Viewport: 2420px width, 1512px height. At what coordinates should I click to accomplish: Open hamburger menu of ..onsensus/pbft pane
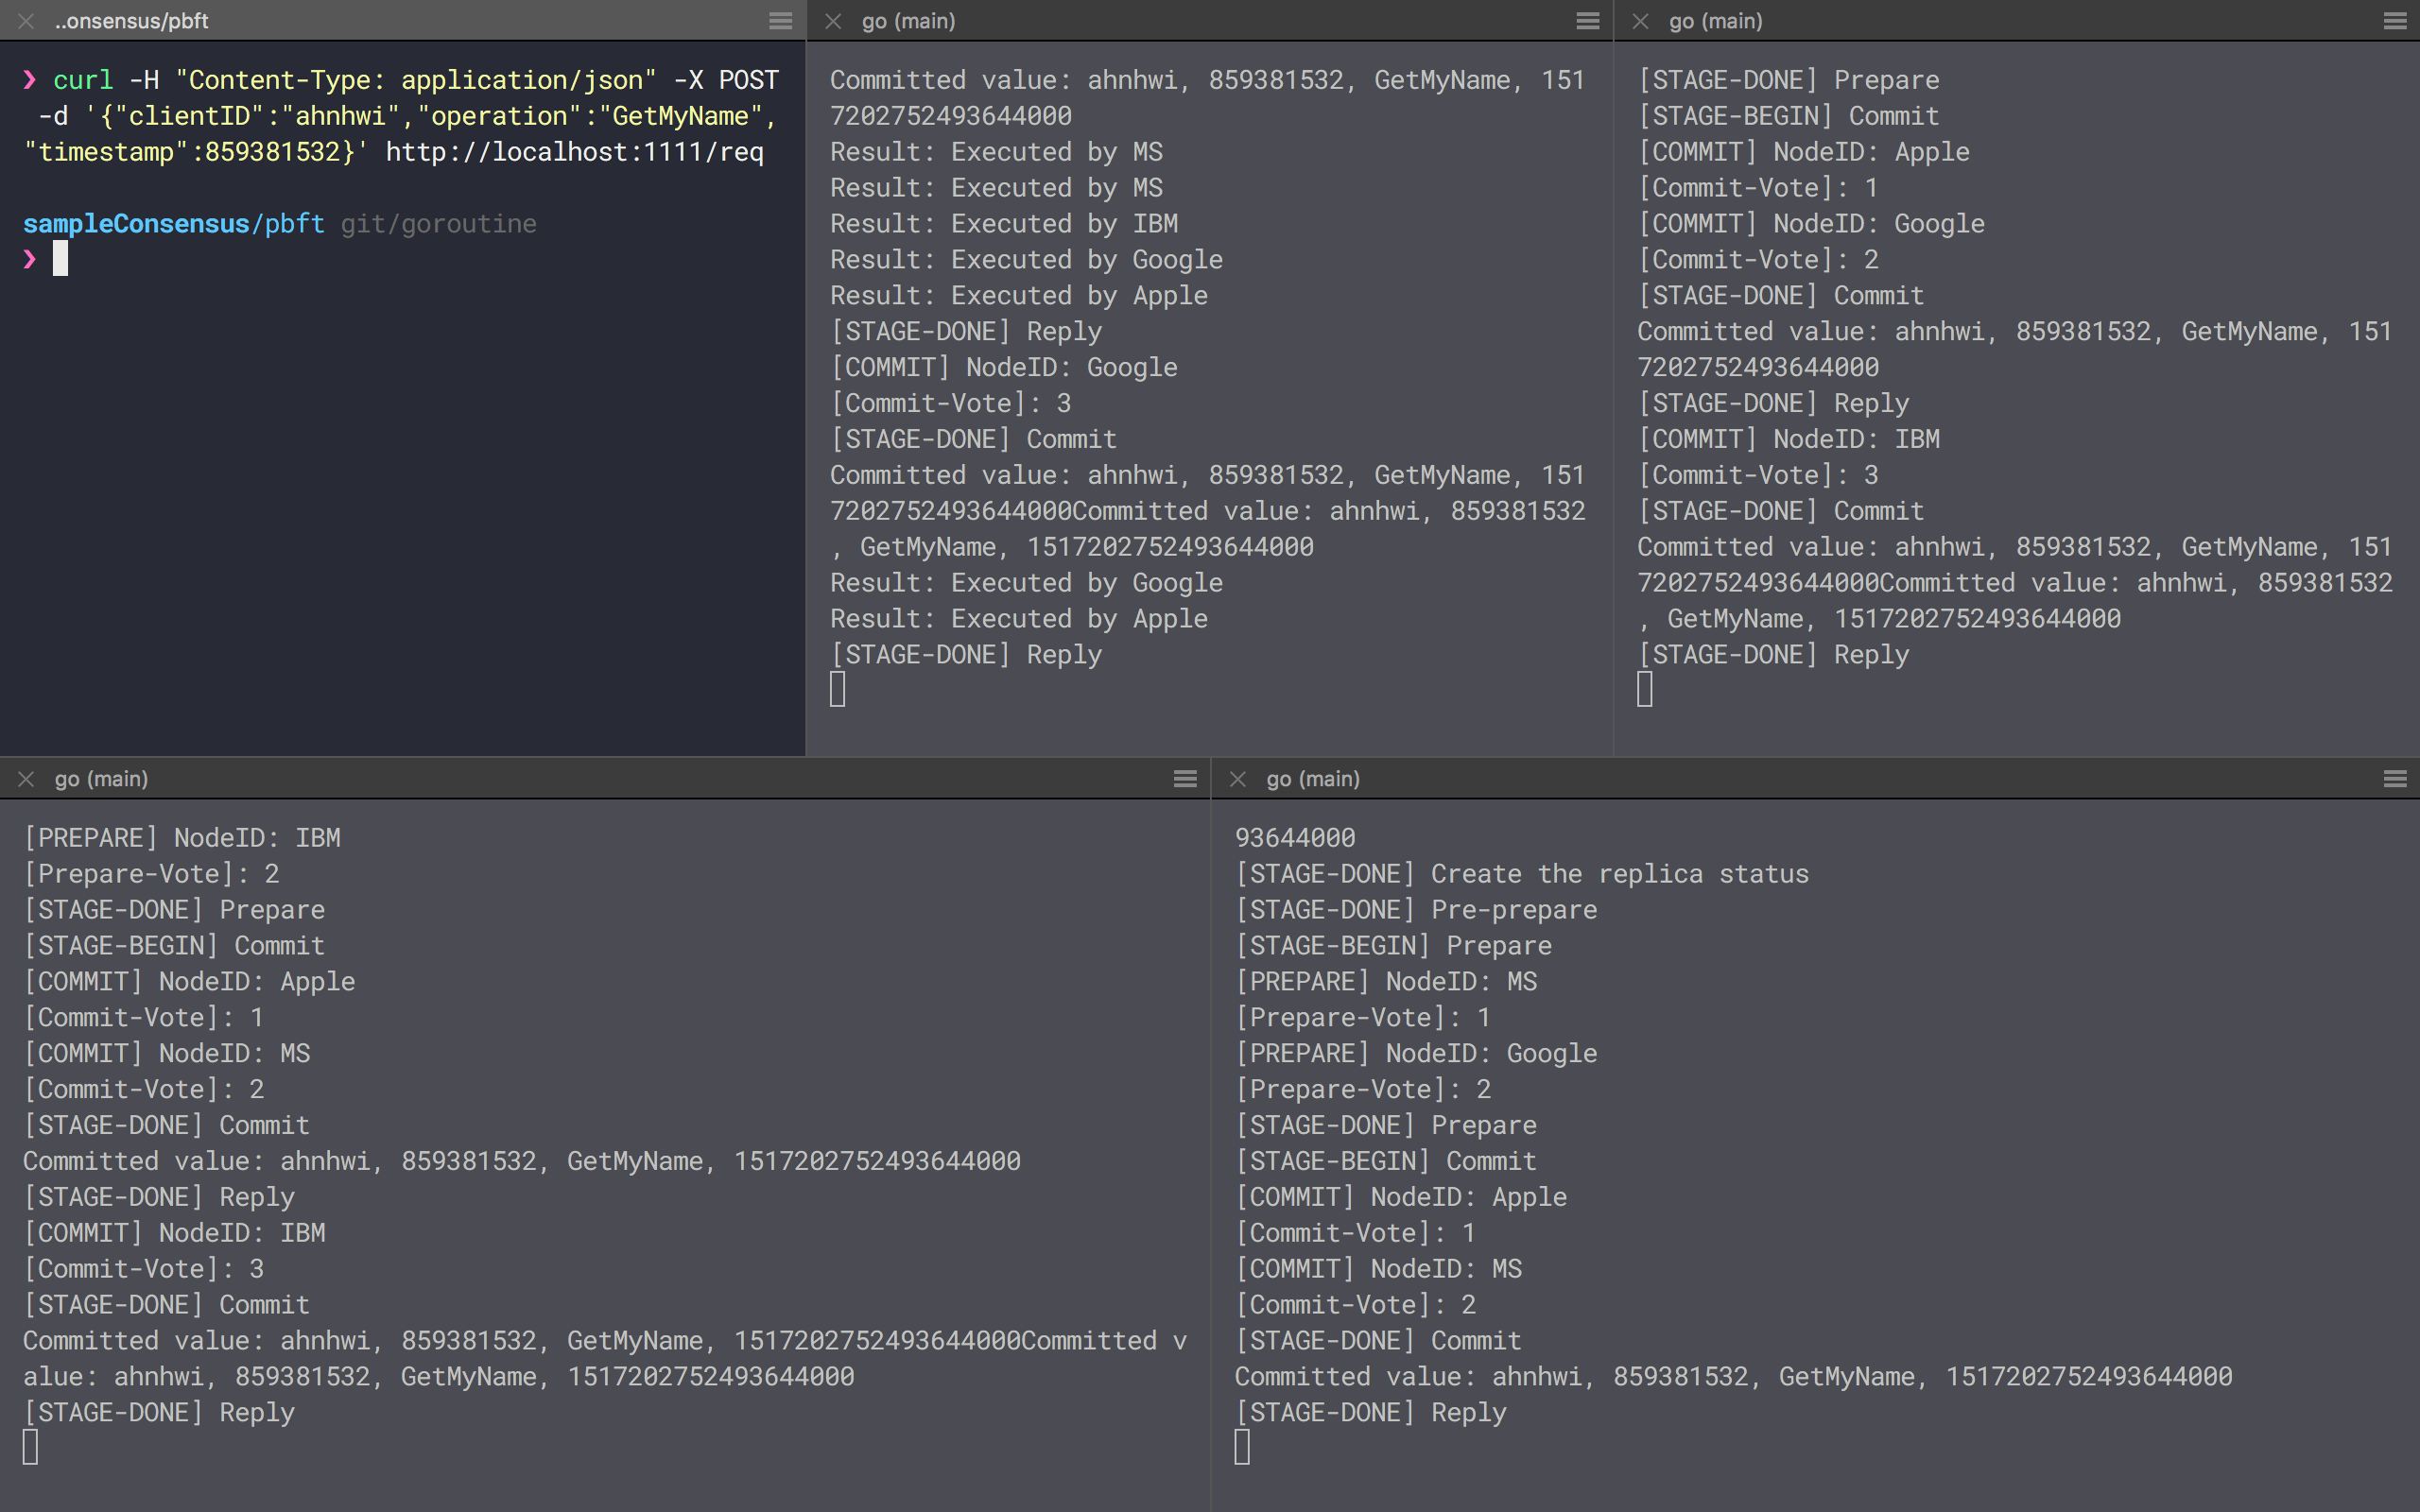click(780, 21)
